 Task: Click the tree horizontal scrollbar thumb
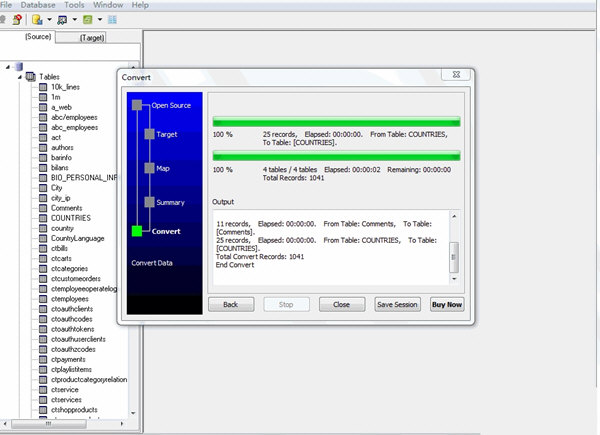(x=49, y=424)
